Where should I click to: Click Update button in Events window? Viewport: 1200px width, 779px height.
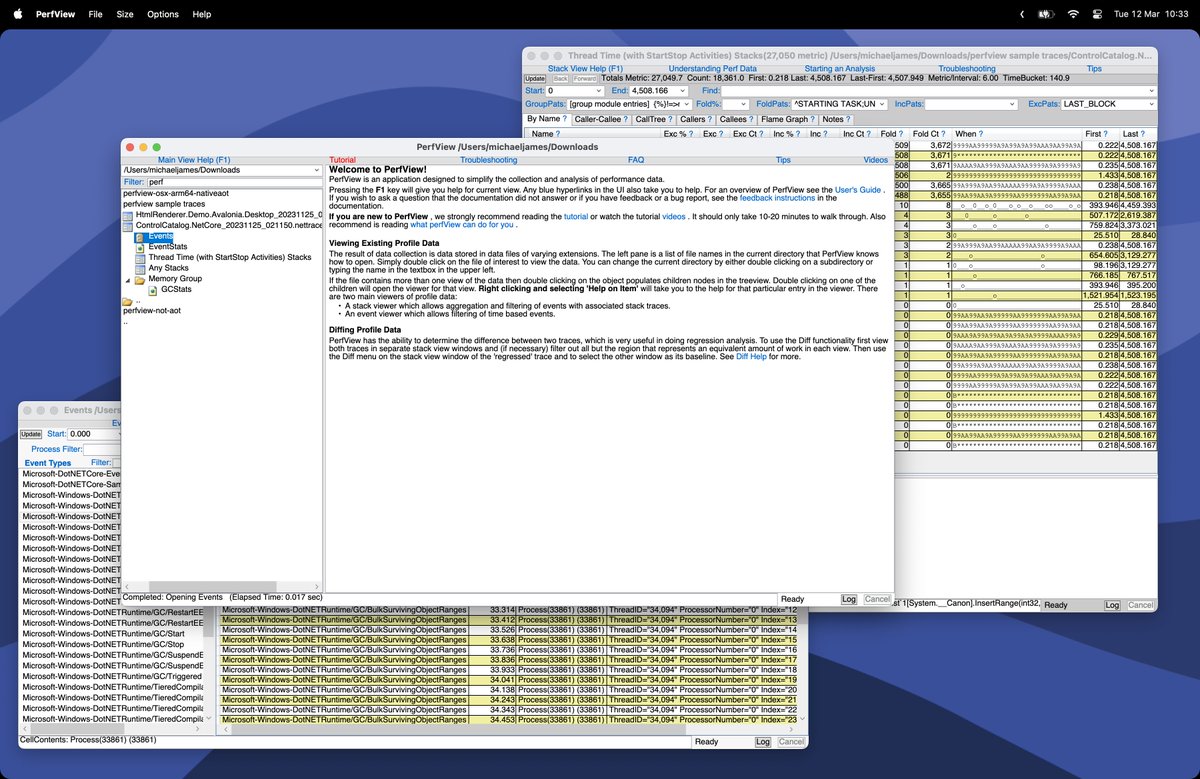coord(31,434)
